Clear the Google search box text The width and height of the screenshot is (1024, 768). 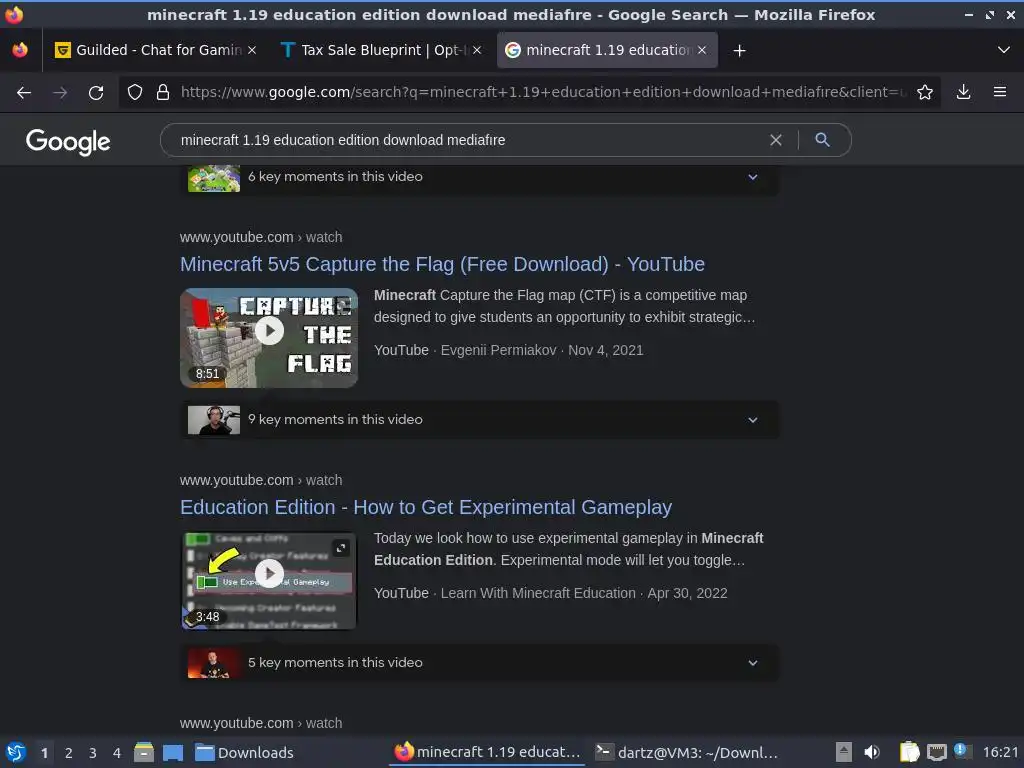(776, 140)
